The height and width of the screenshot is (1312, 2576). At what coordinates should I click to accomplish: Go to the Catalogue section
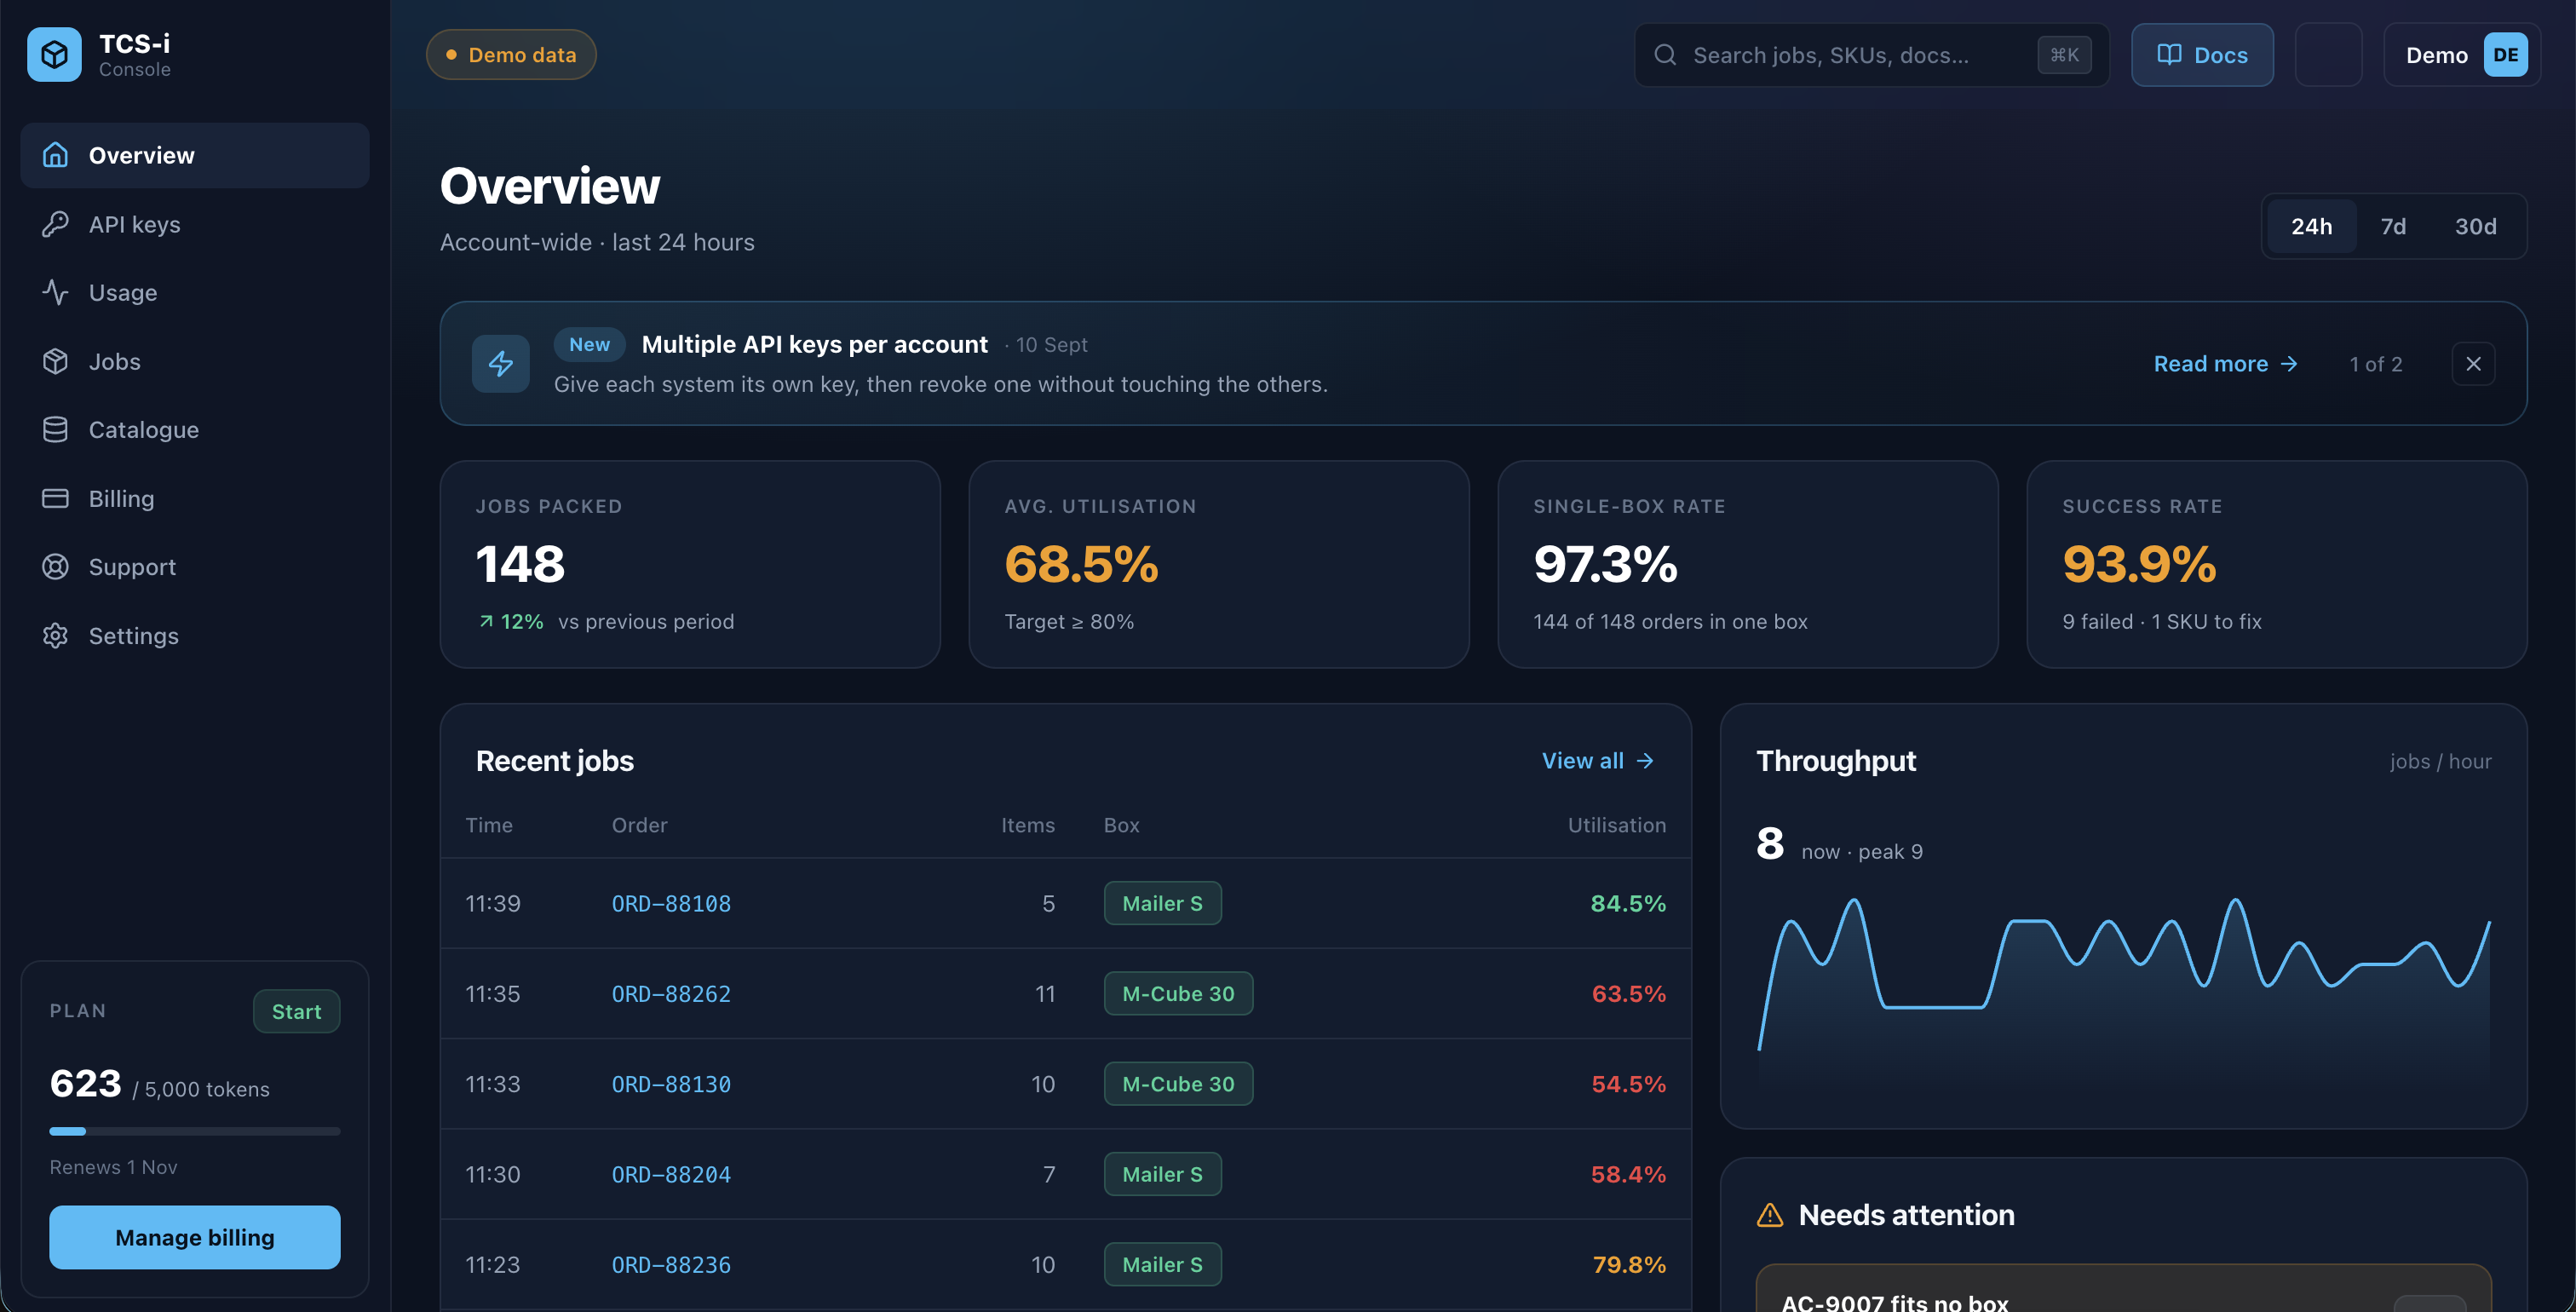[x=195, y=429]
